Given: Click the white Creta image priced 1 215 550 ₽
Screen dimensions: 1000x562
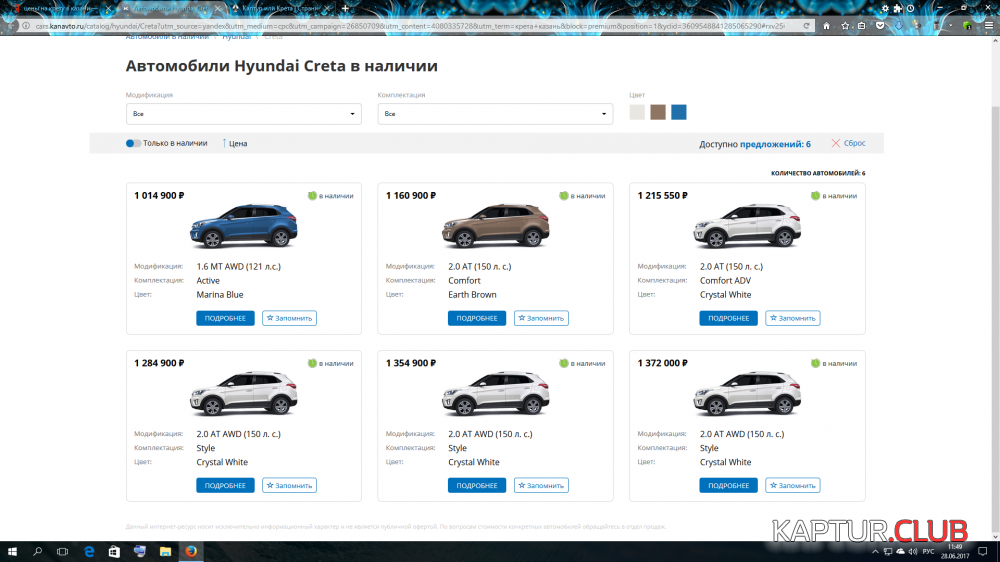Looking at the screenshot, I should coord(747,226).
